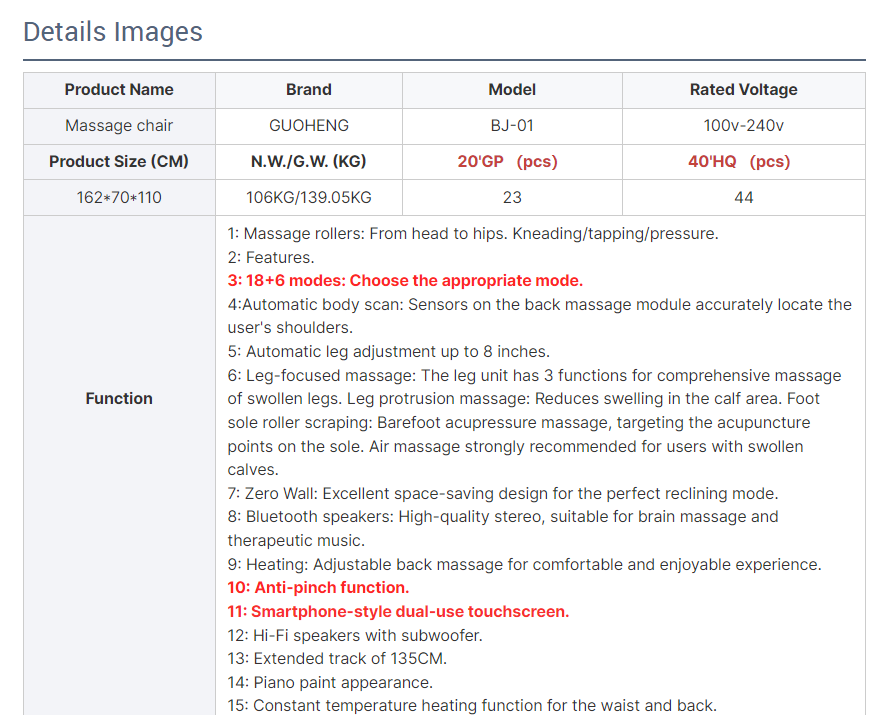Viewport: 894px width, 715px height.
Task: Select the 162*70*110 size value
Action: [119, 198]
